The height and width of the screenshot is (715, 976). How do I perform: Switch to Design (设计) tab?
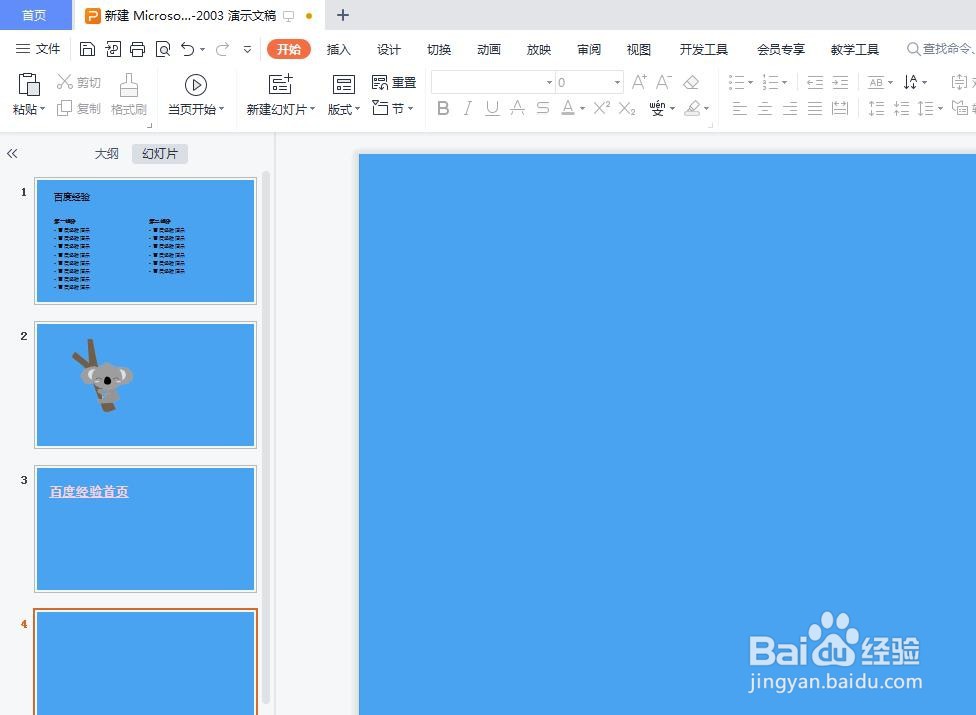[389, 49]
